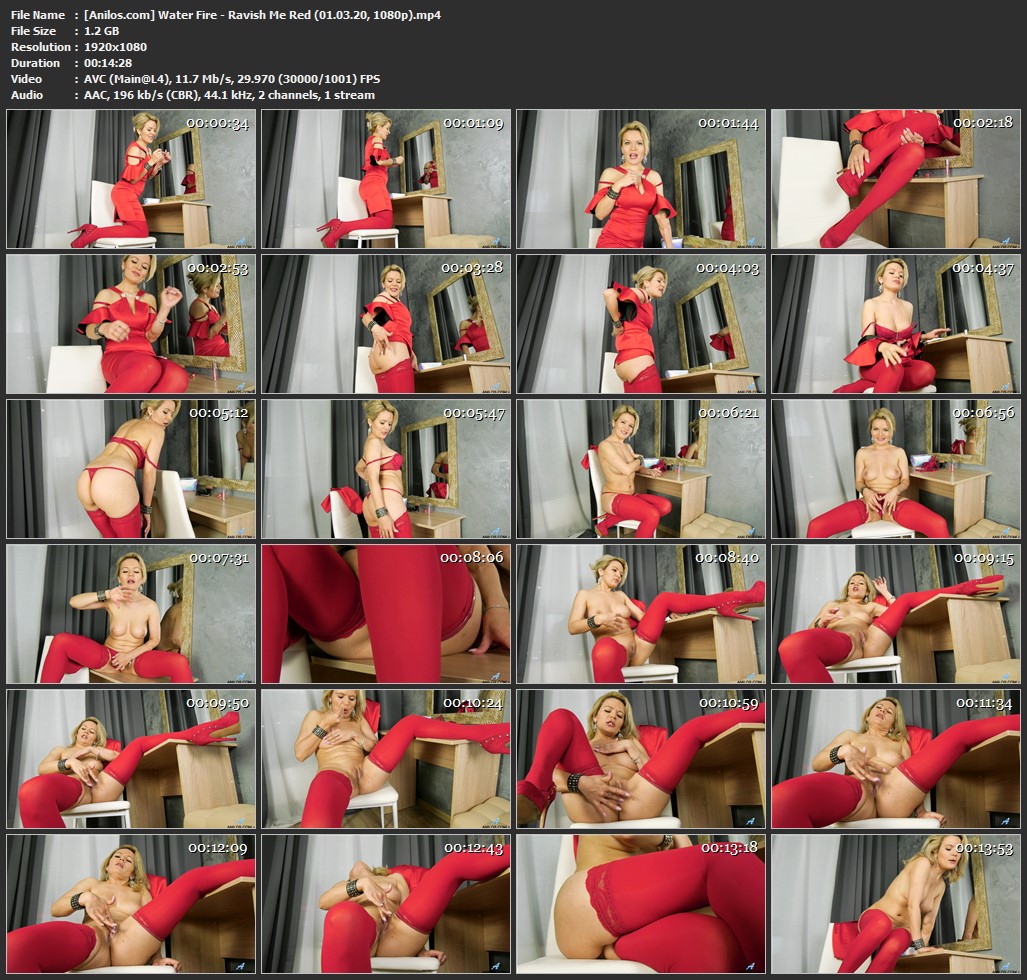Viewport: 1027px width, 980px height.
Task: Click the preview frame at 00:06:56
Action: point(895,469)
